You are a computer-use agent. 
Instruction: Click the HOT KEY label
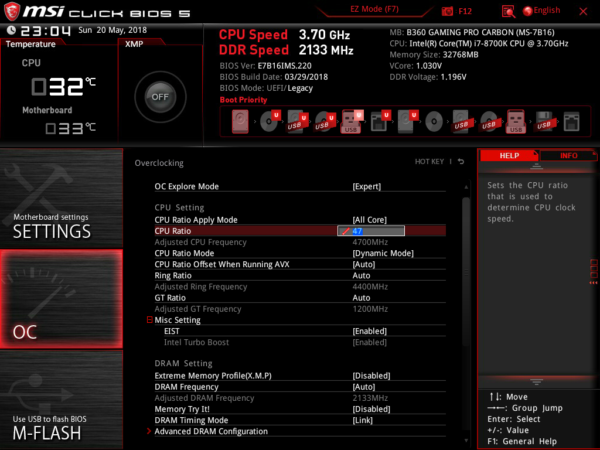429,161
